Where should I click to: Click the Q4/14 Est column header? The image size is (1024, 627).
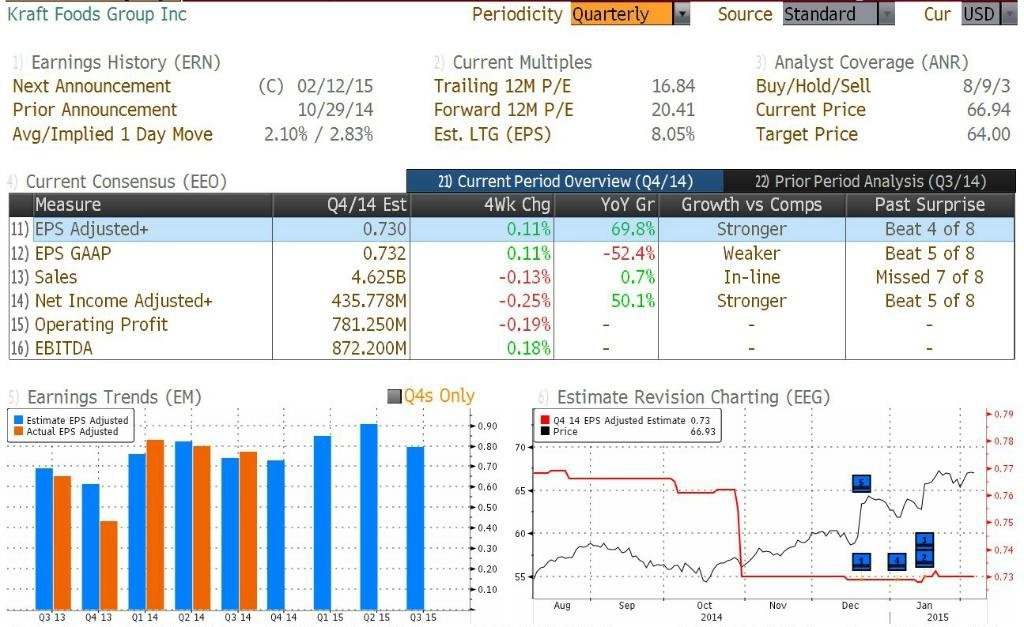(x=341, y=204)
